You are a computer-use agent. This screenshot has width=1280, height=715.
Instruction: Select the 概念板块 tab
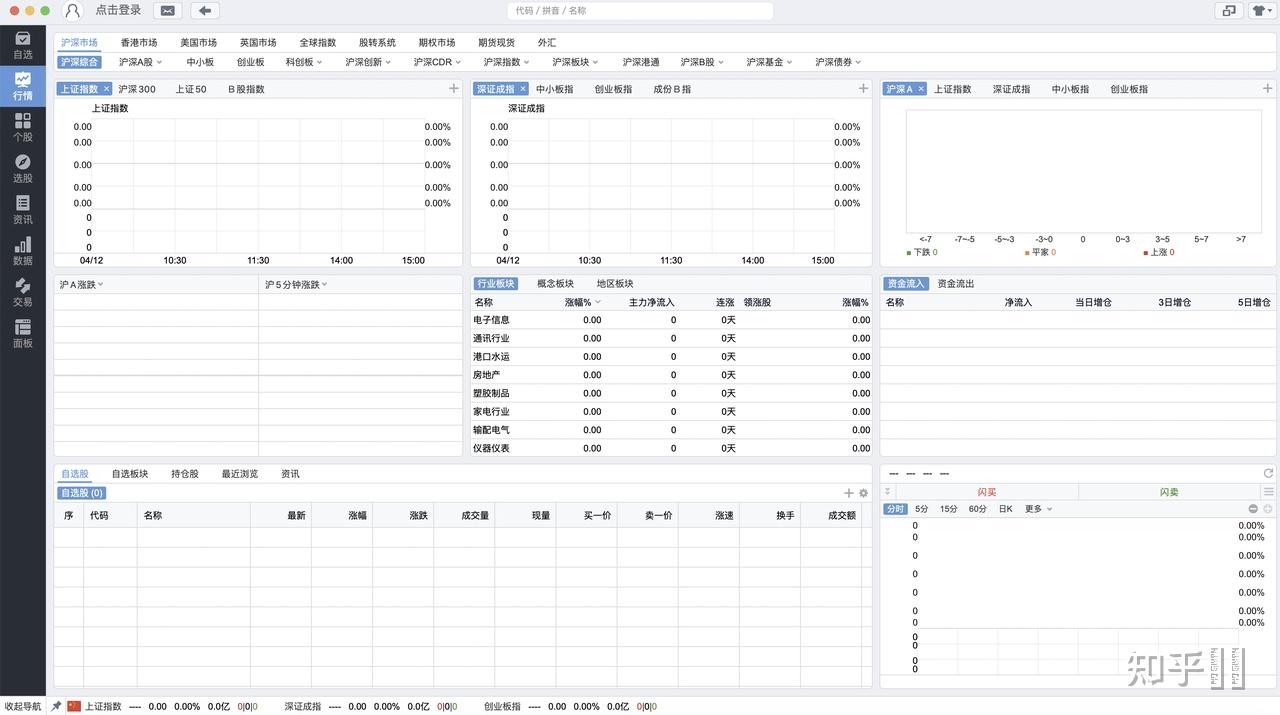point(555,284)
